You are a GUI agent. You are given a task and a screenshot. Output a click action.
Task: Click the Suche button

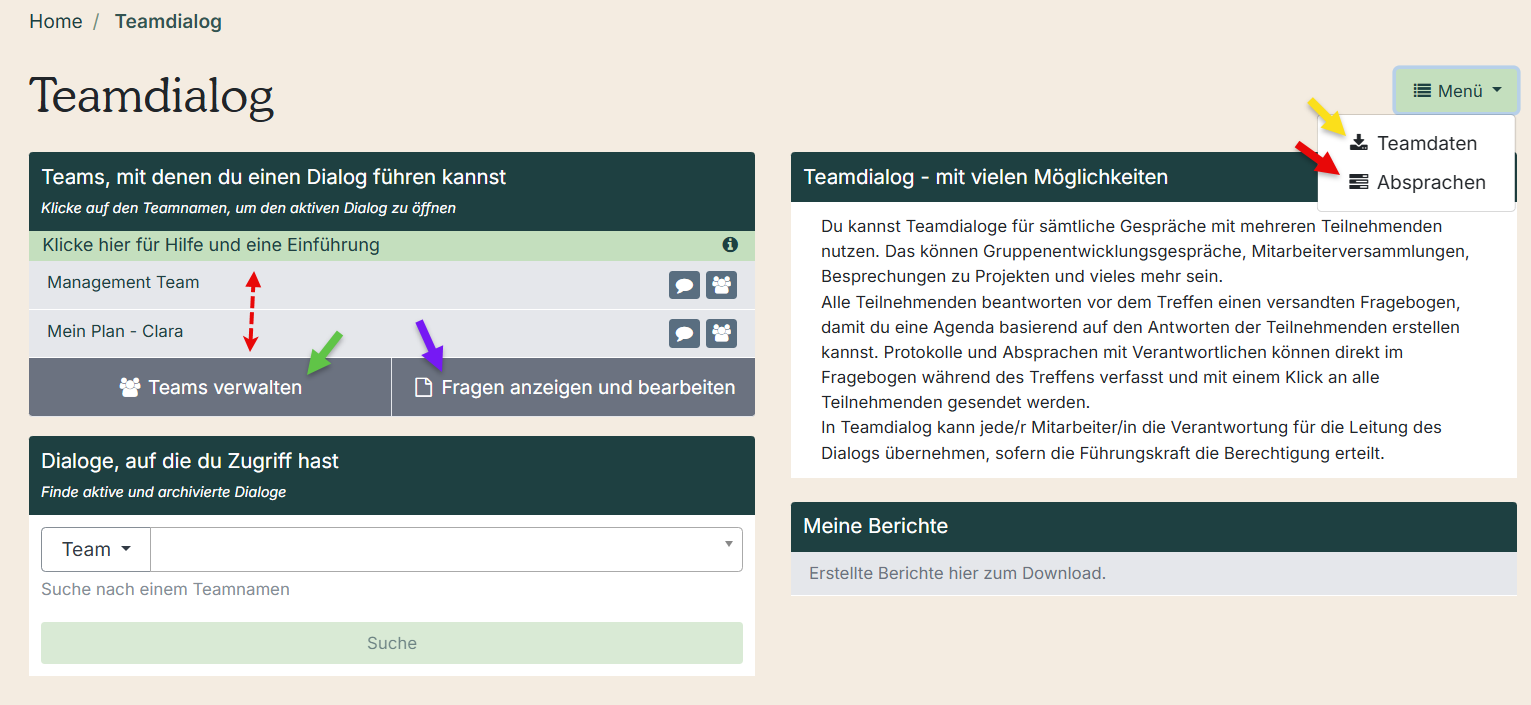click(392, 643)
